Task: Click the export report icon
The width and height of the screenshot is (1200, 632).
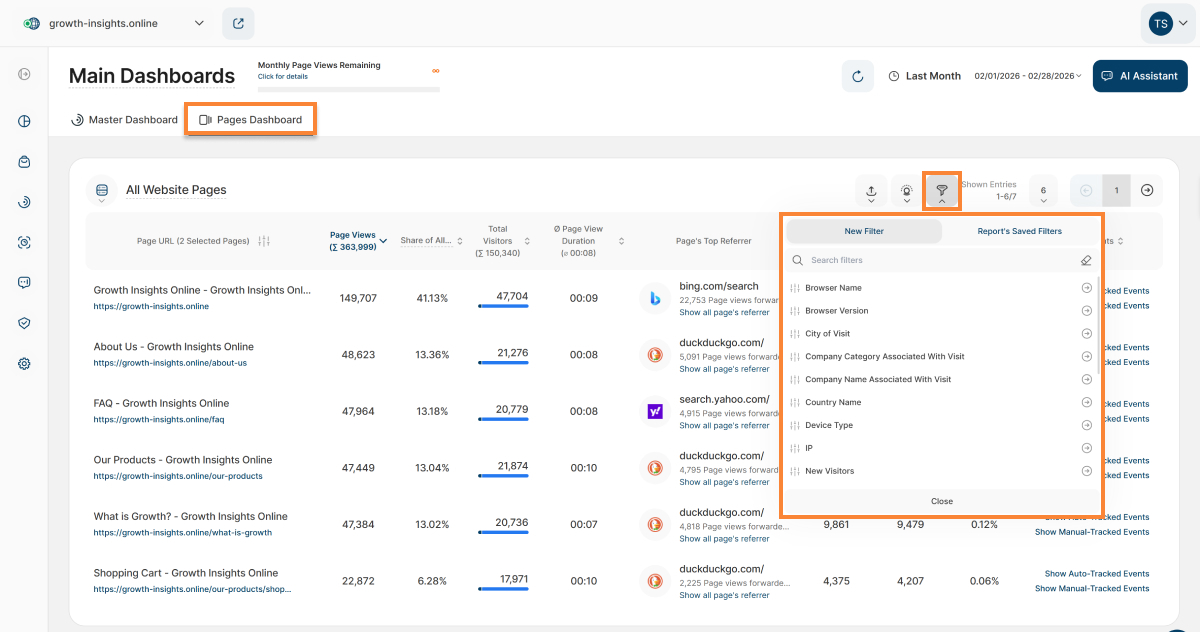Action: (x=871, y=190)
